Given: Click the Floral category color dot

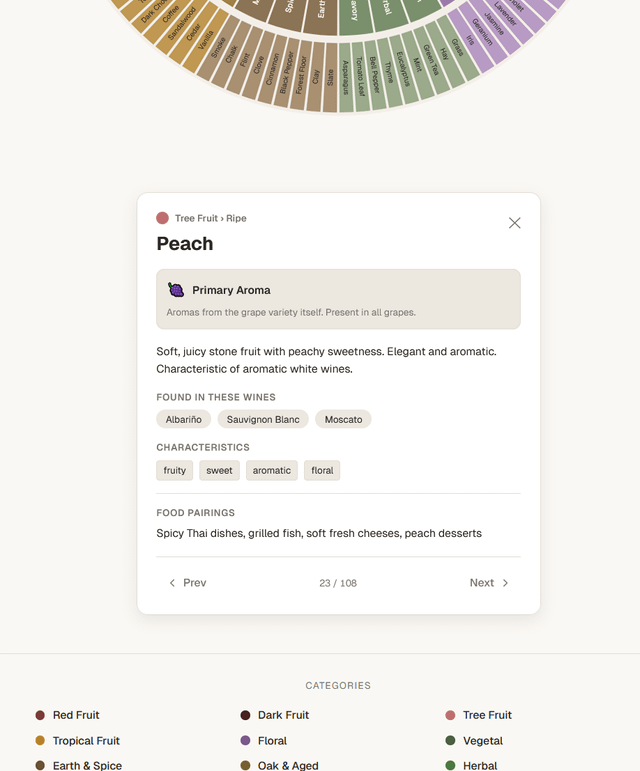Looking at the screenshot, I should point(245,741).
